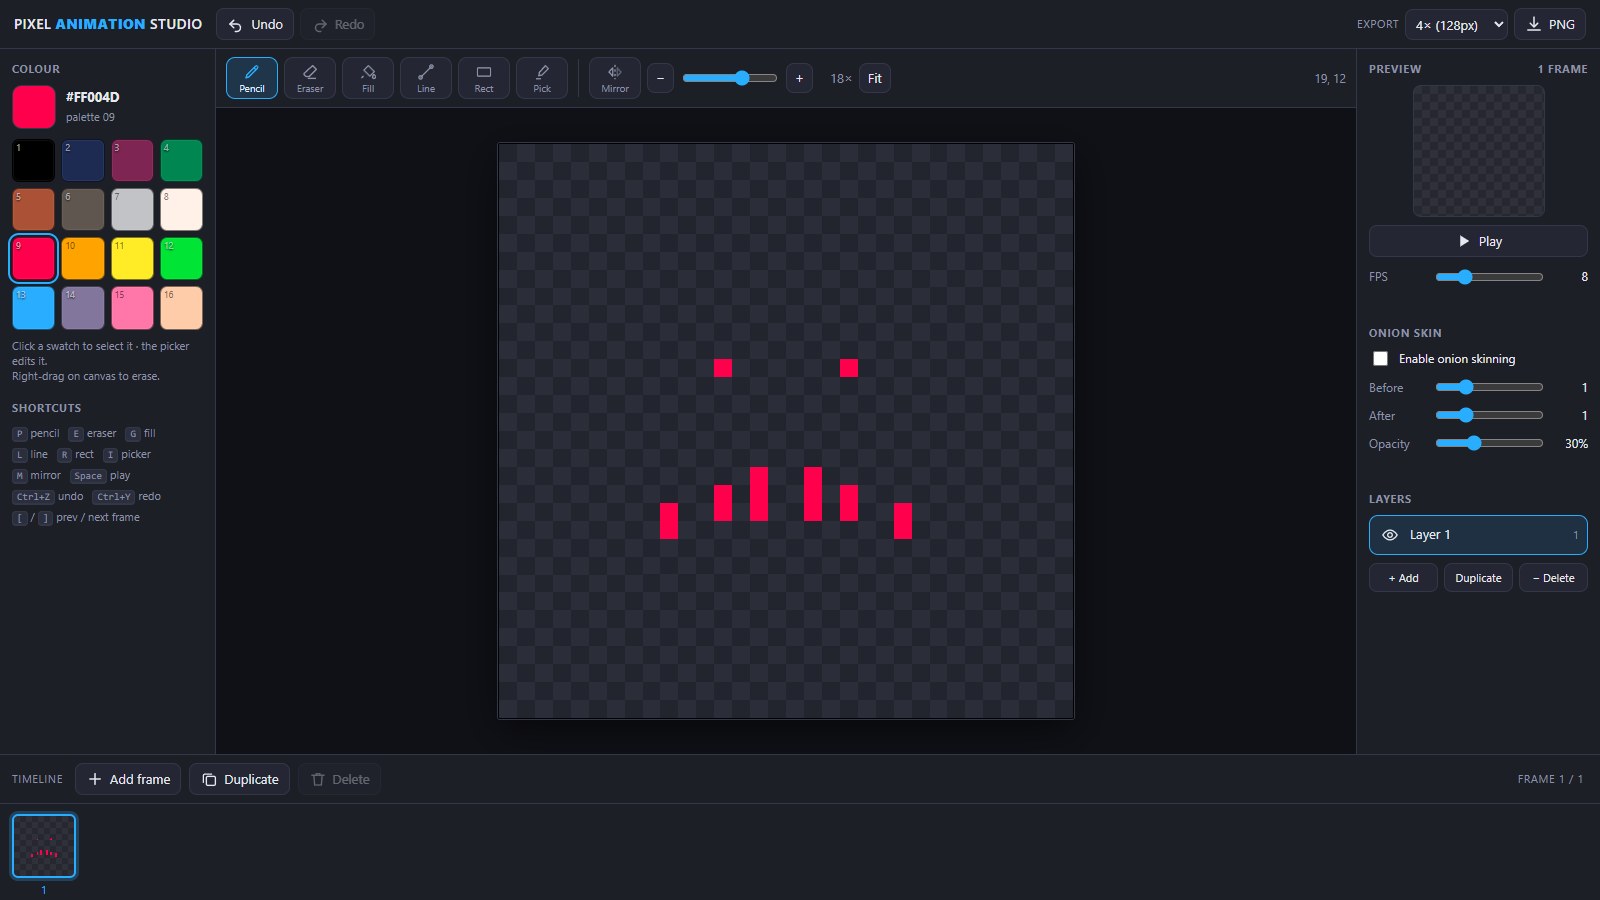Adjust the onion skin Opacity slider
This screenshot has height=900, width=1600.
click(x=1489, y=443)
